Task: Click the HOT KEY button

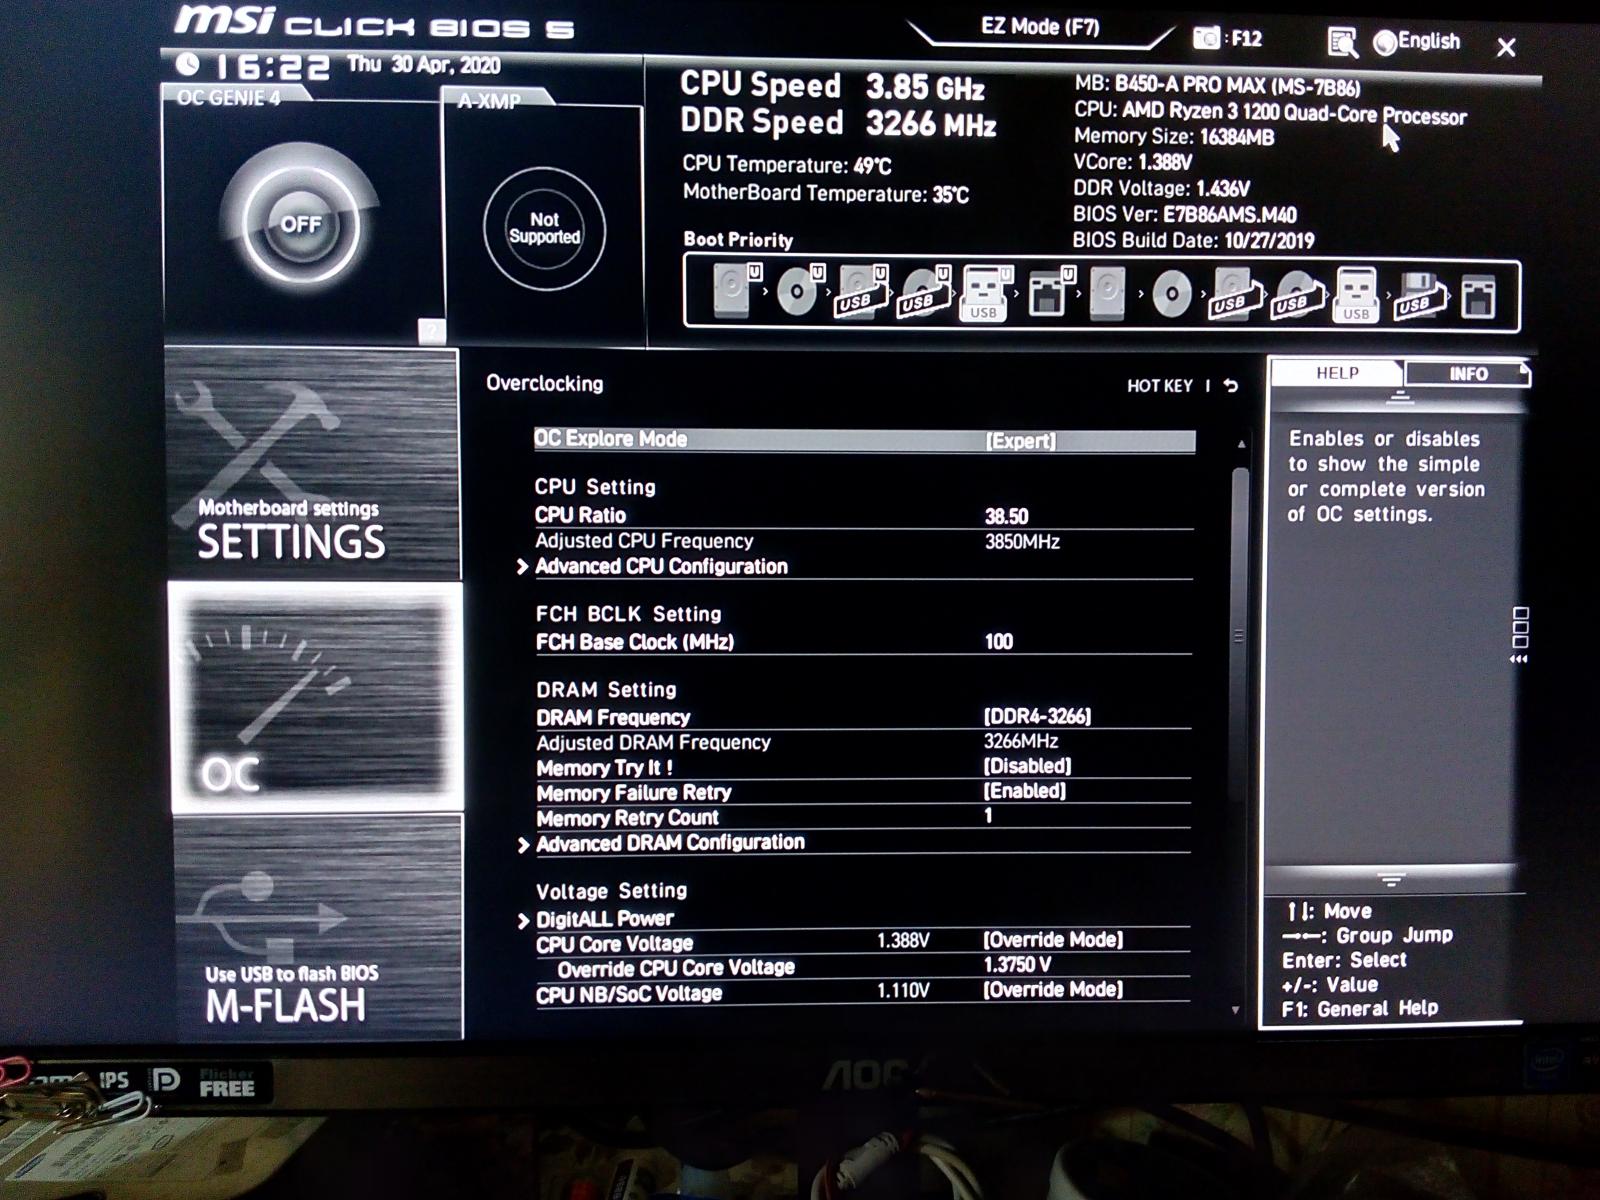Action: [x=1160, y=386]
